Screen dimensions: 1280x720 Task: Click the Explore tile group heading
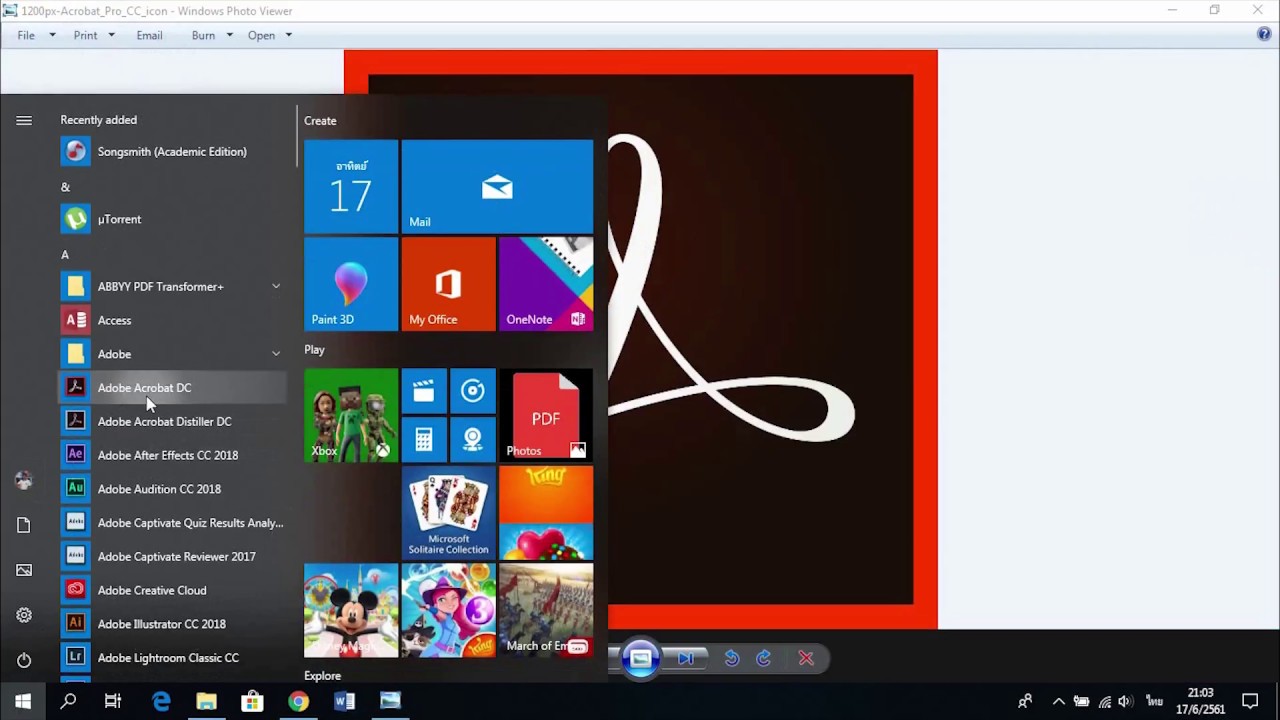(322, 676)
